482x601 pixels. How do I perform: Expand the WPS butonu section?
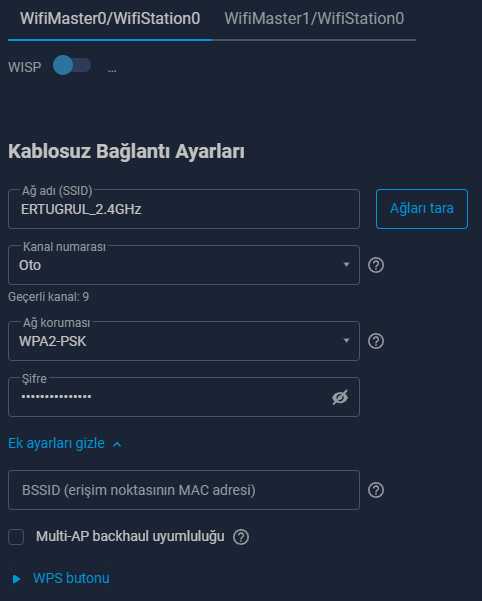coord(71,578)
